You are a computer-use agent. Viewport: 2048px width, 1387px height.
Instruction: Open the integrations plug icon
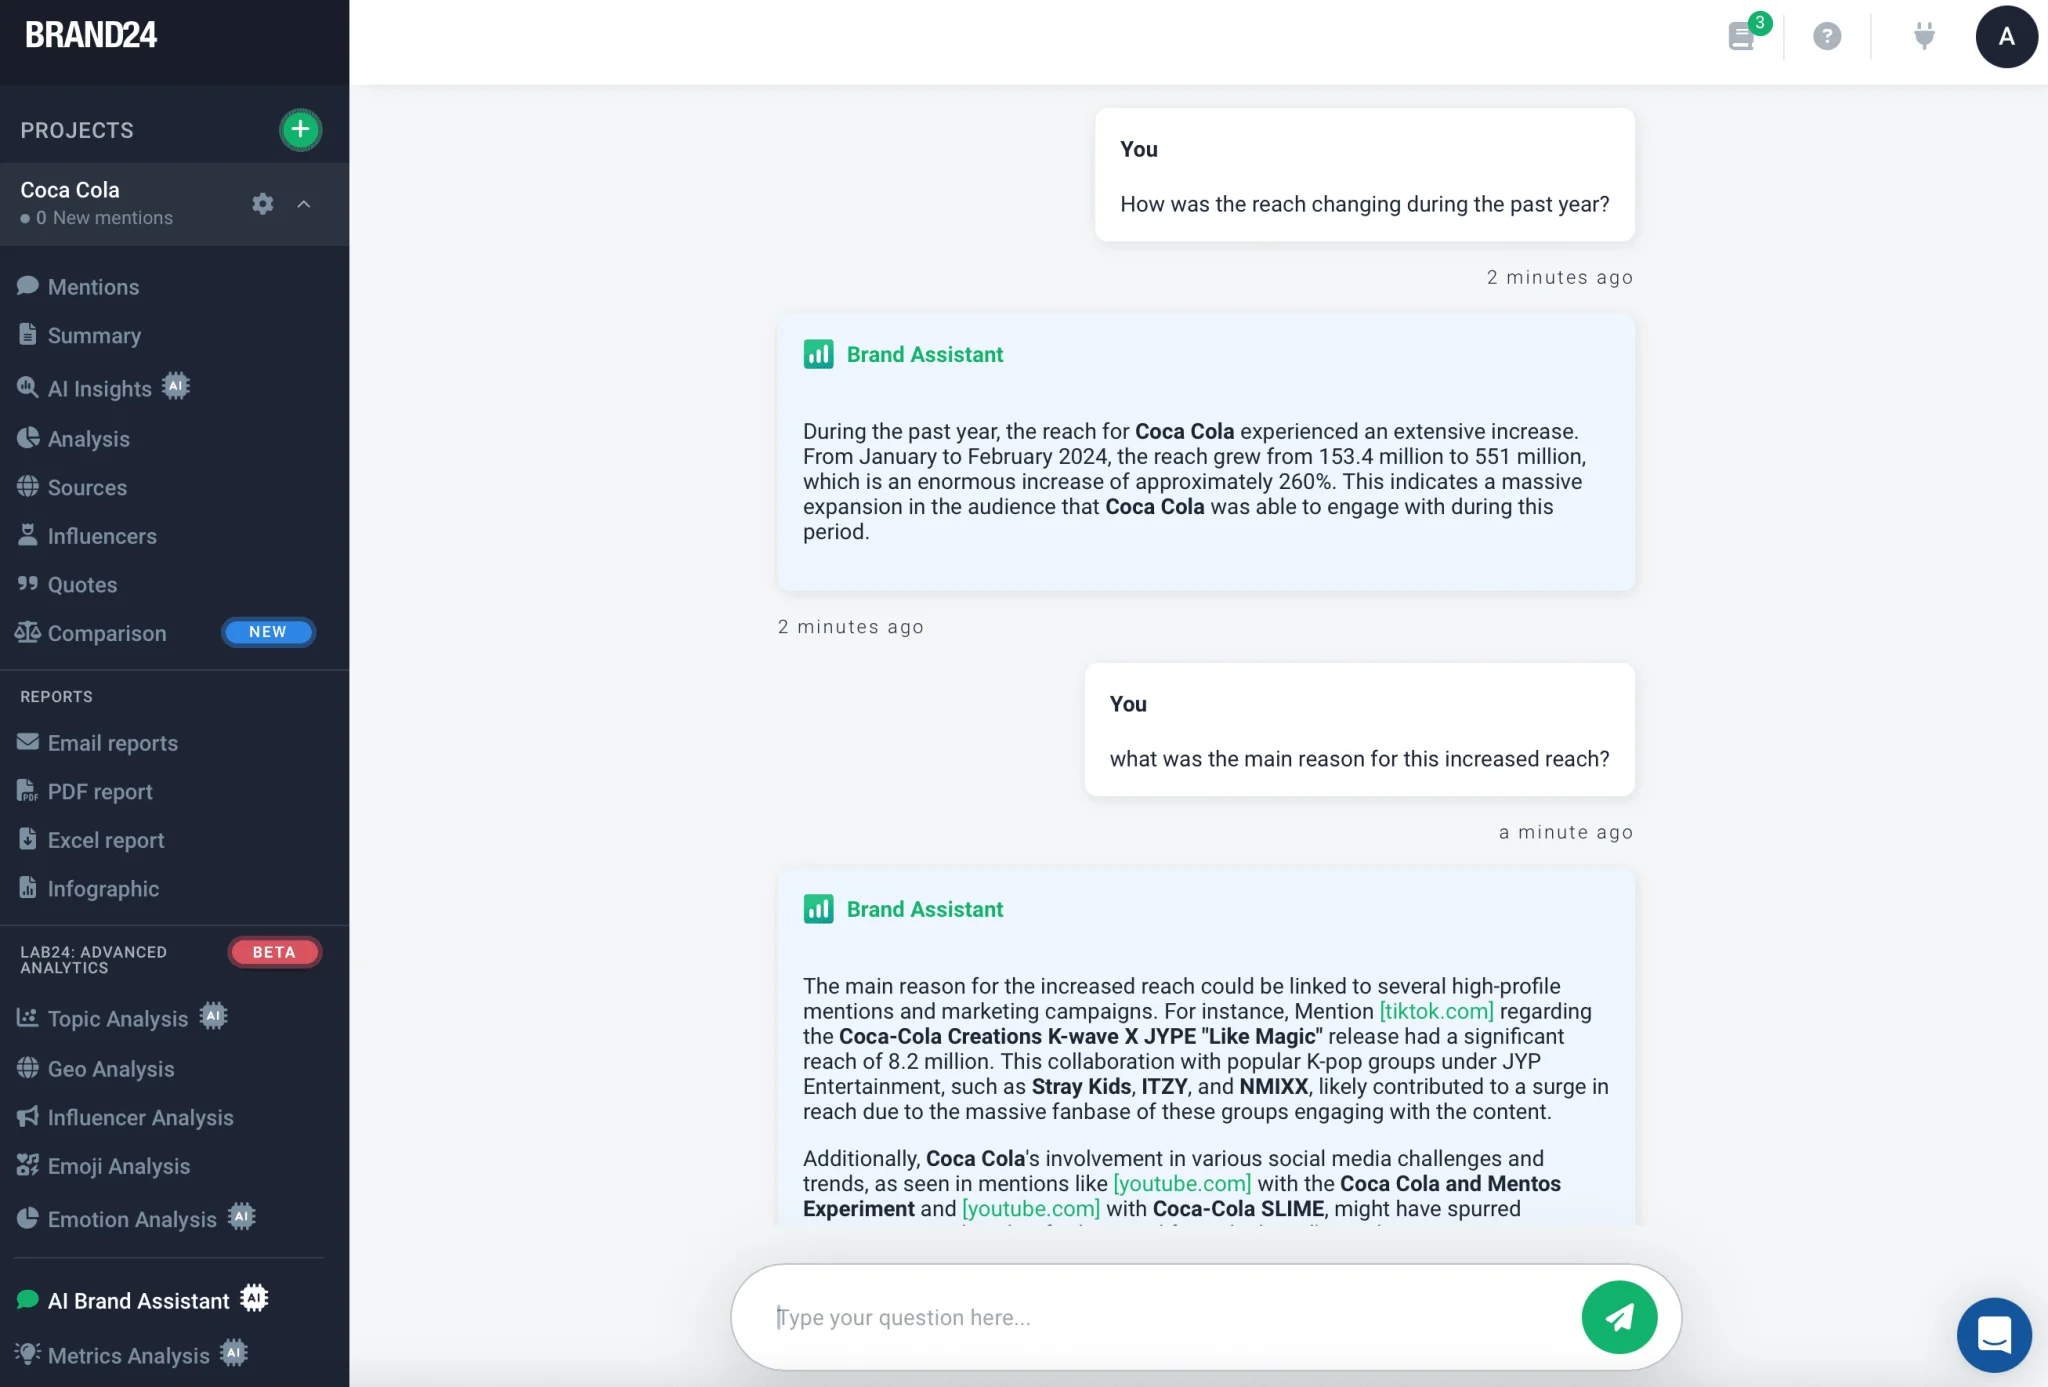[1924, 37]
